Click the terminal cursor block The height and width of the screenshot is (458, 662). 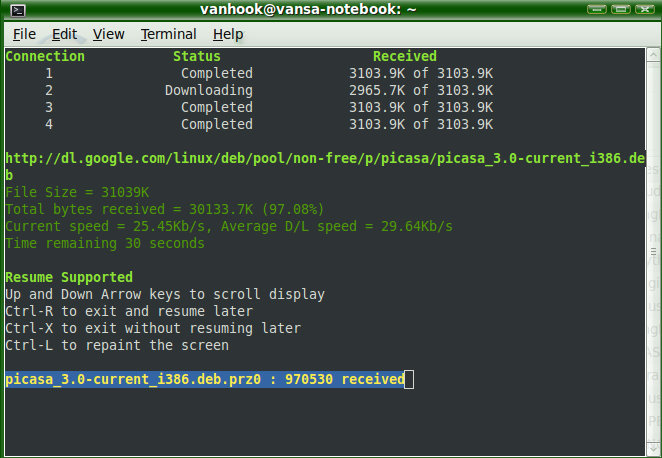(409, 379)
